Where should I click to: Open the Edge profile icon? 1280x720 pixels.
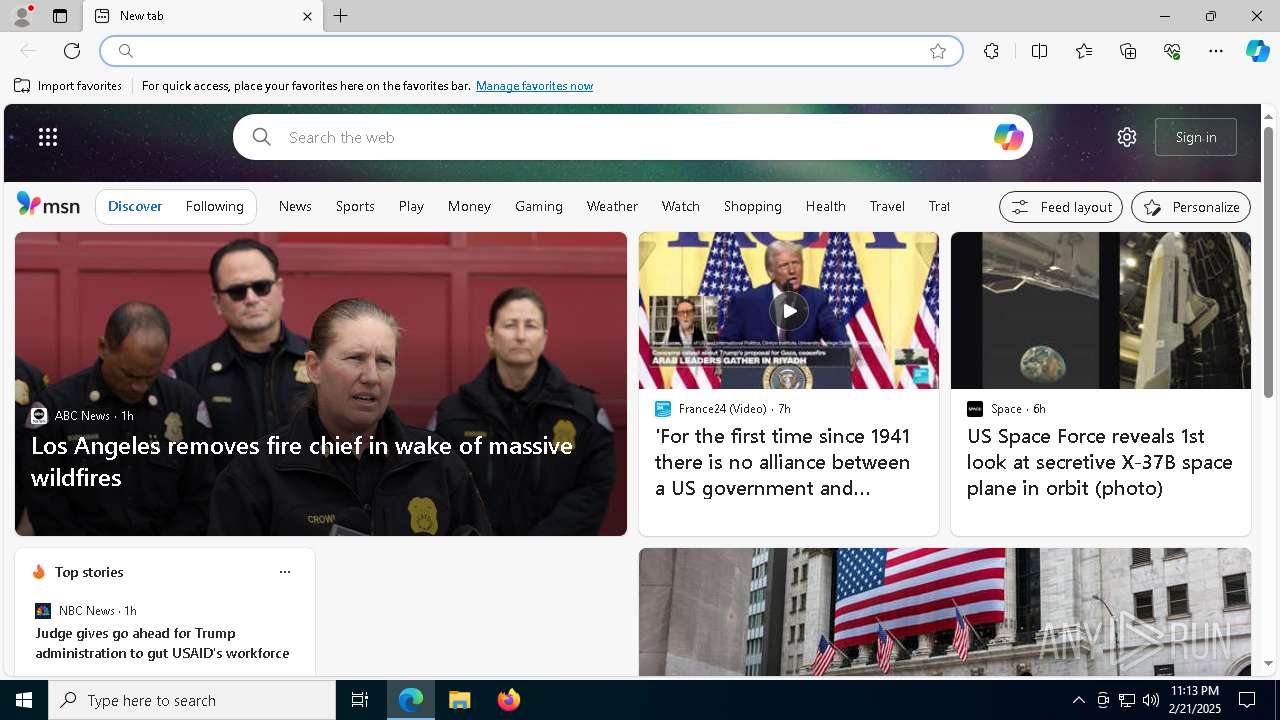(x=21, y=16)
